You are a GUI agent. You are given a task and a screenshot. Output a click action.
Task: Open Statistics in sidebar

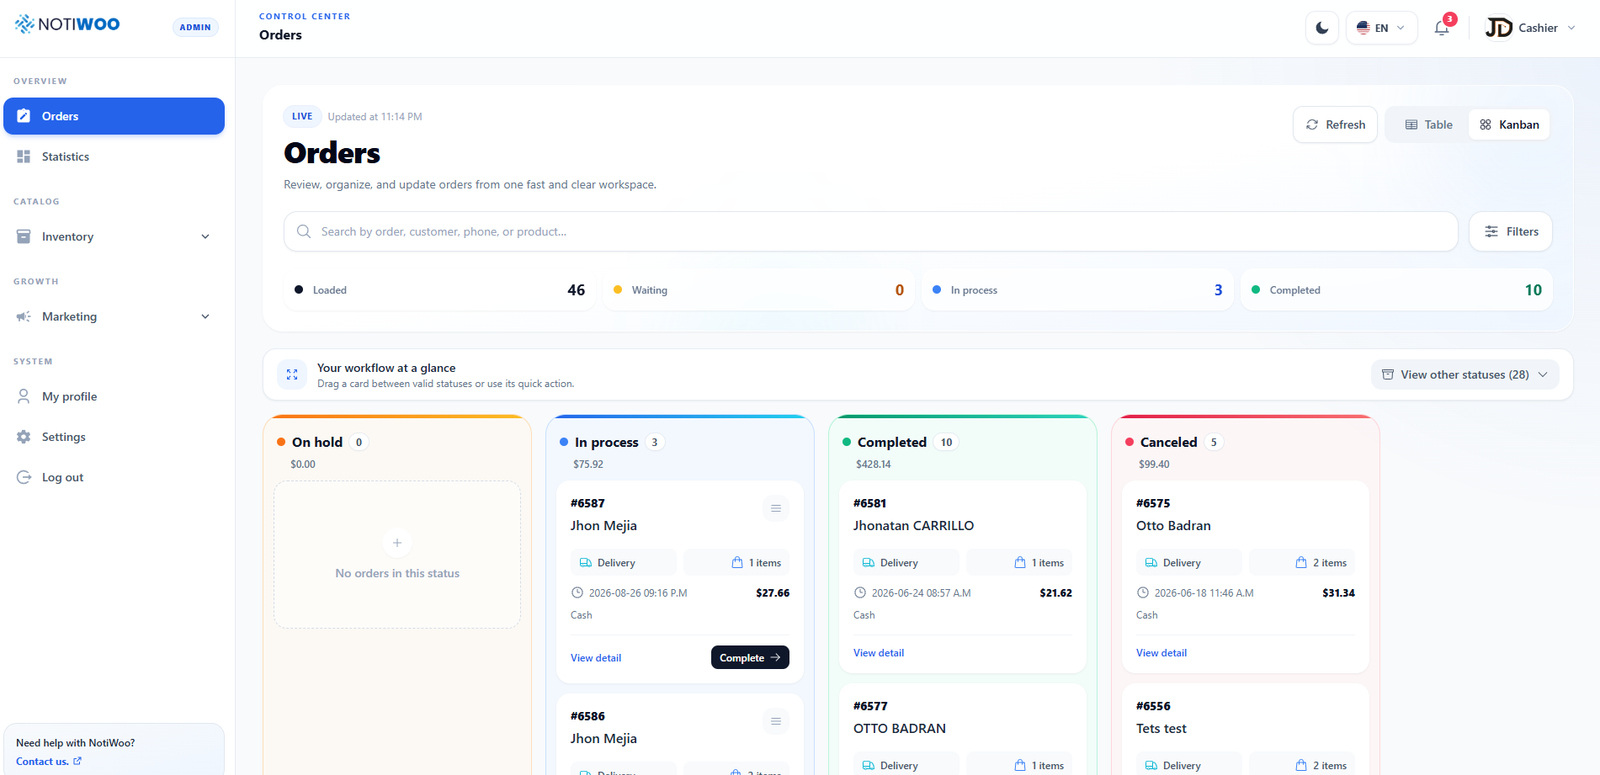pos(114,157)
